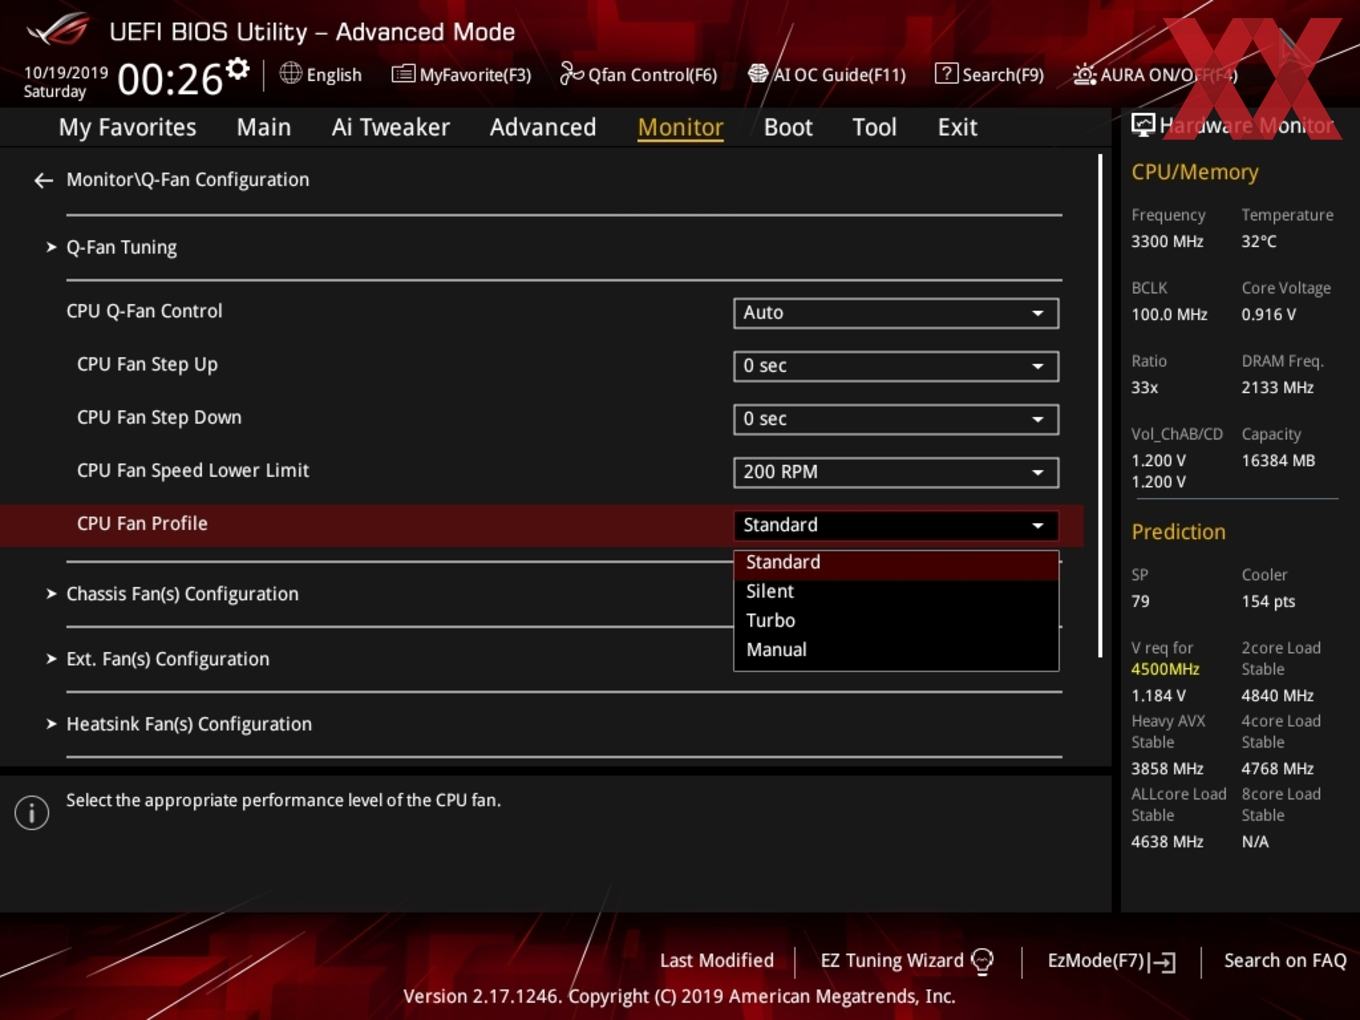The image size is (1360, 1020).
Task: Open Search on FAQ
Action: click(1285, 961)
